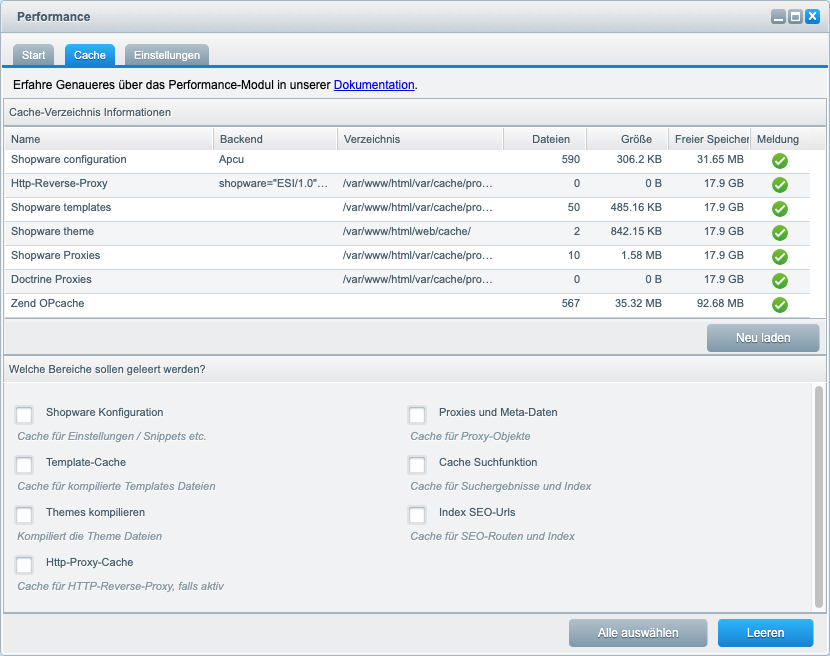830x656 pixels.
Task: Toggle the Http-Proxy-Cache checkbox
Action: click(24, 565)
